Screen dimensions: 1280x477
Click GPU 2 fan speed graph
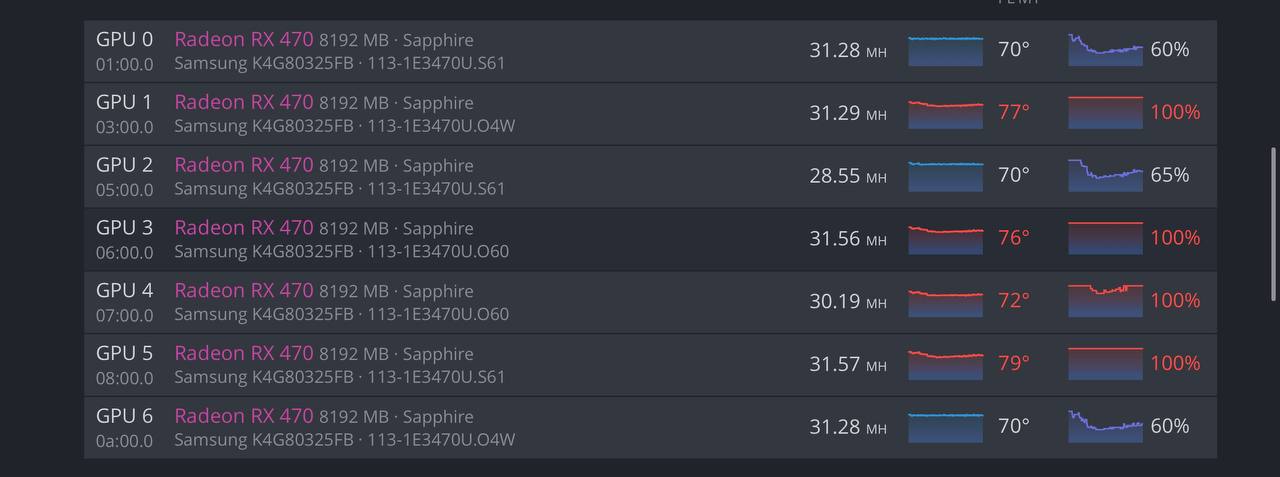click(x=1105, y=175)
